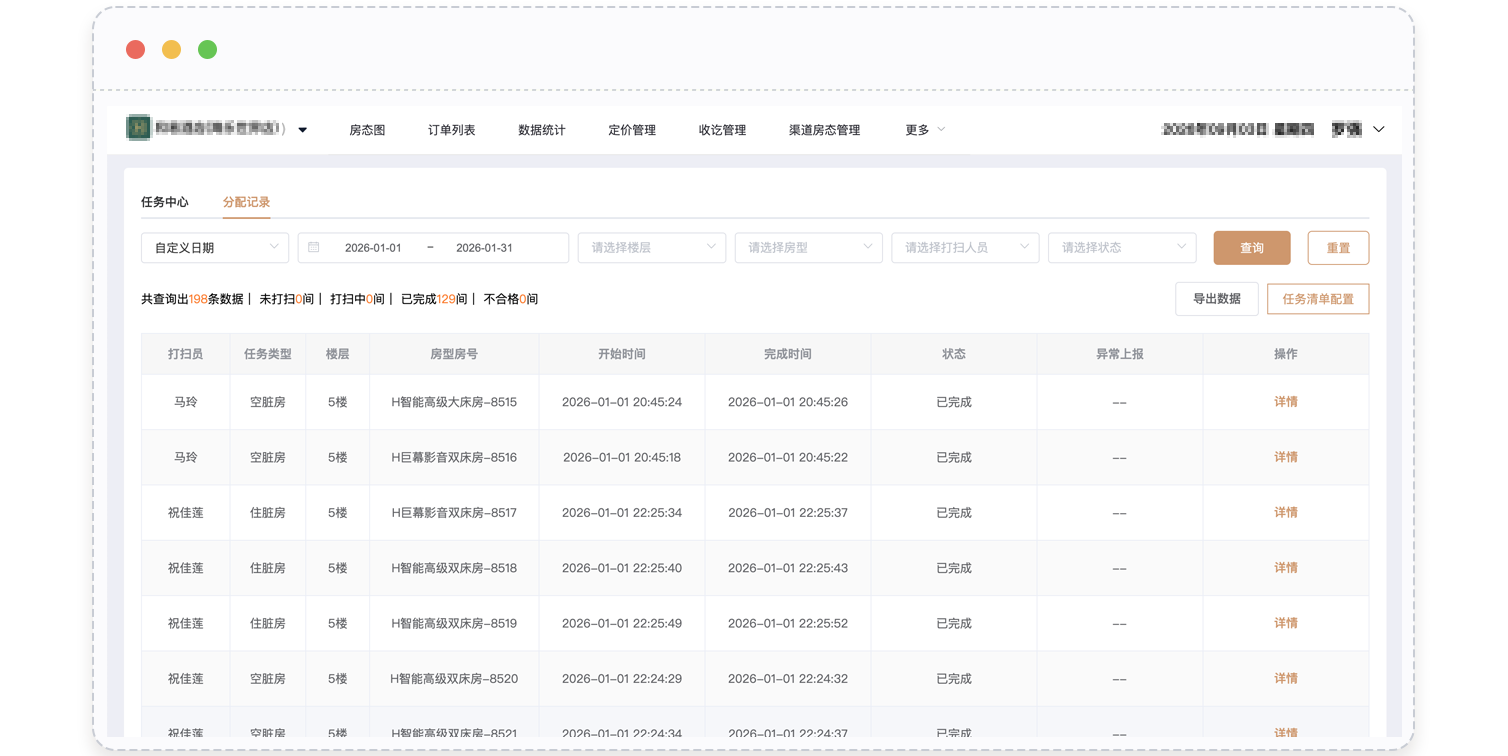View 详情 for room 8515
Screen dimensions: 1508x756
tap(1286, 402)
